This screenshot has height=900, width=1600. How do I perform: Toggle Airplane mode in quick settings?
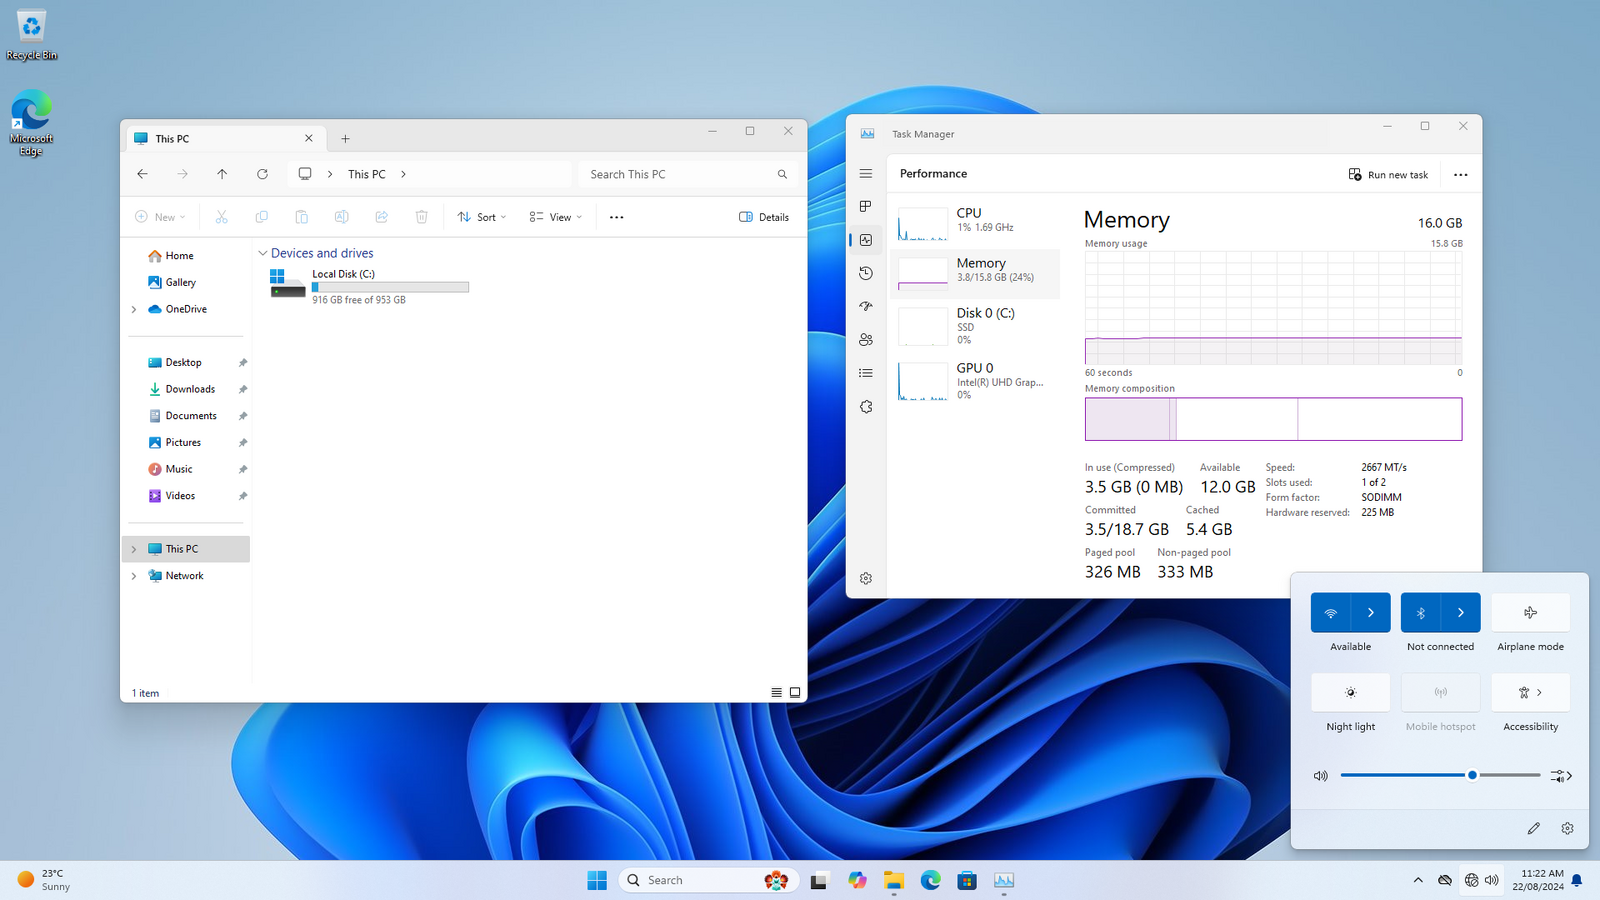point(1531,613)
